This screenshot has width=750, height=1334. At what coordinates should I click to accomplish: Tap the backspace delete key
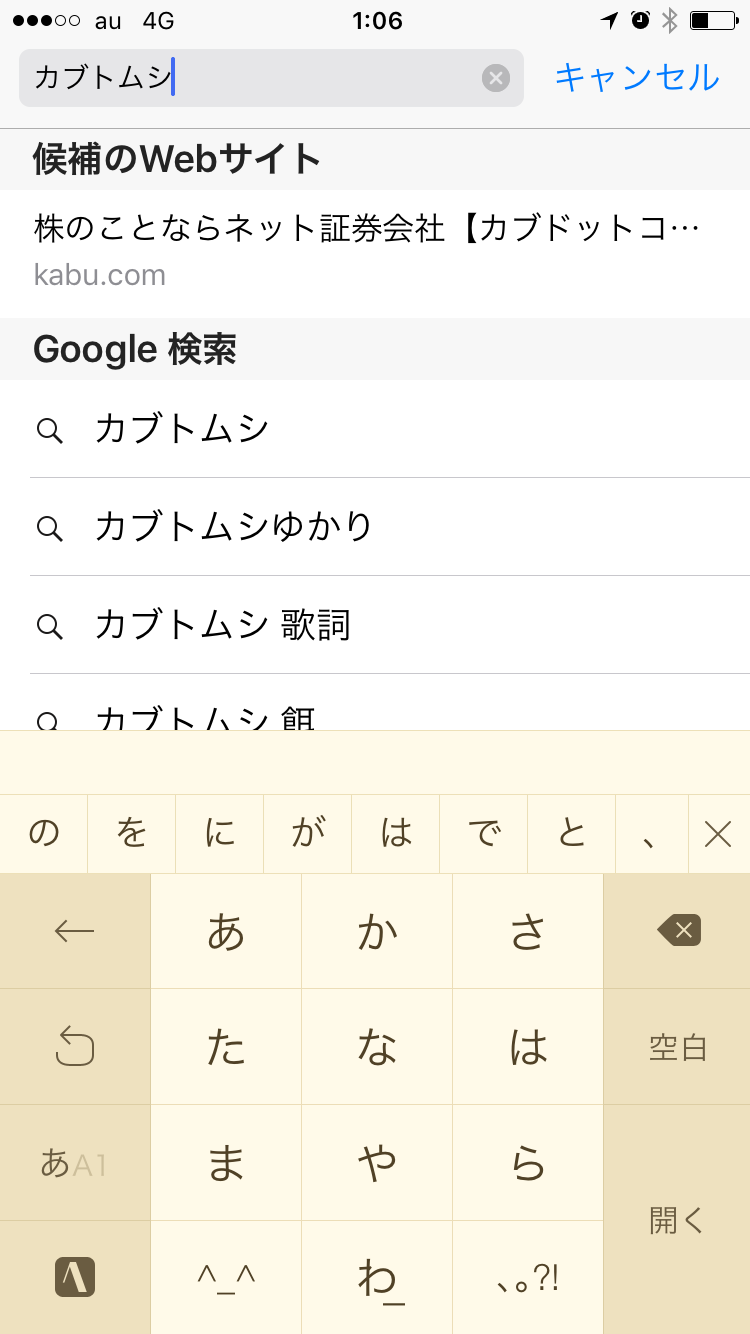679,931
